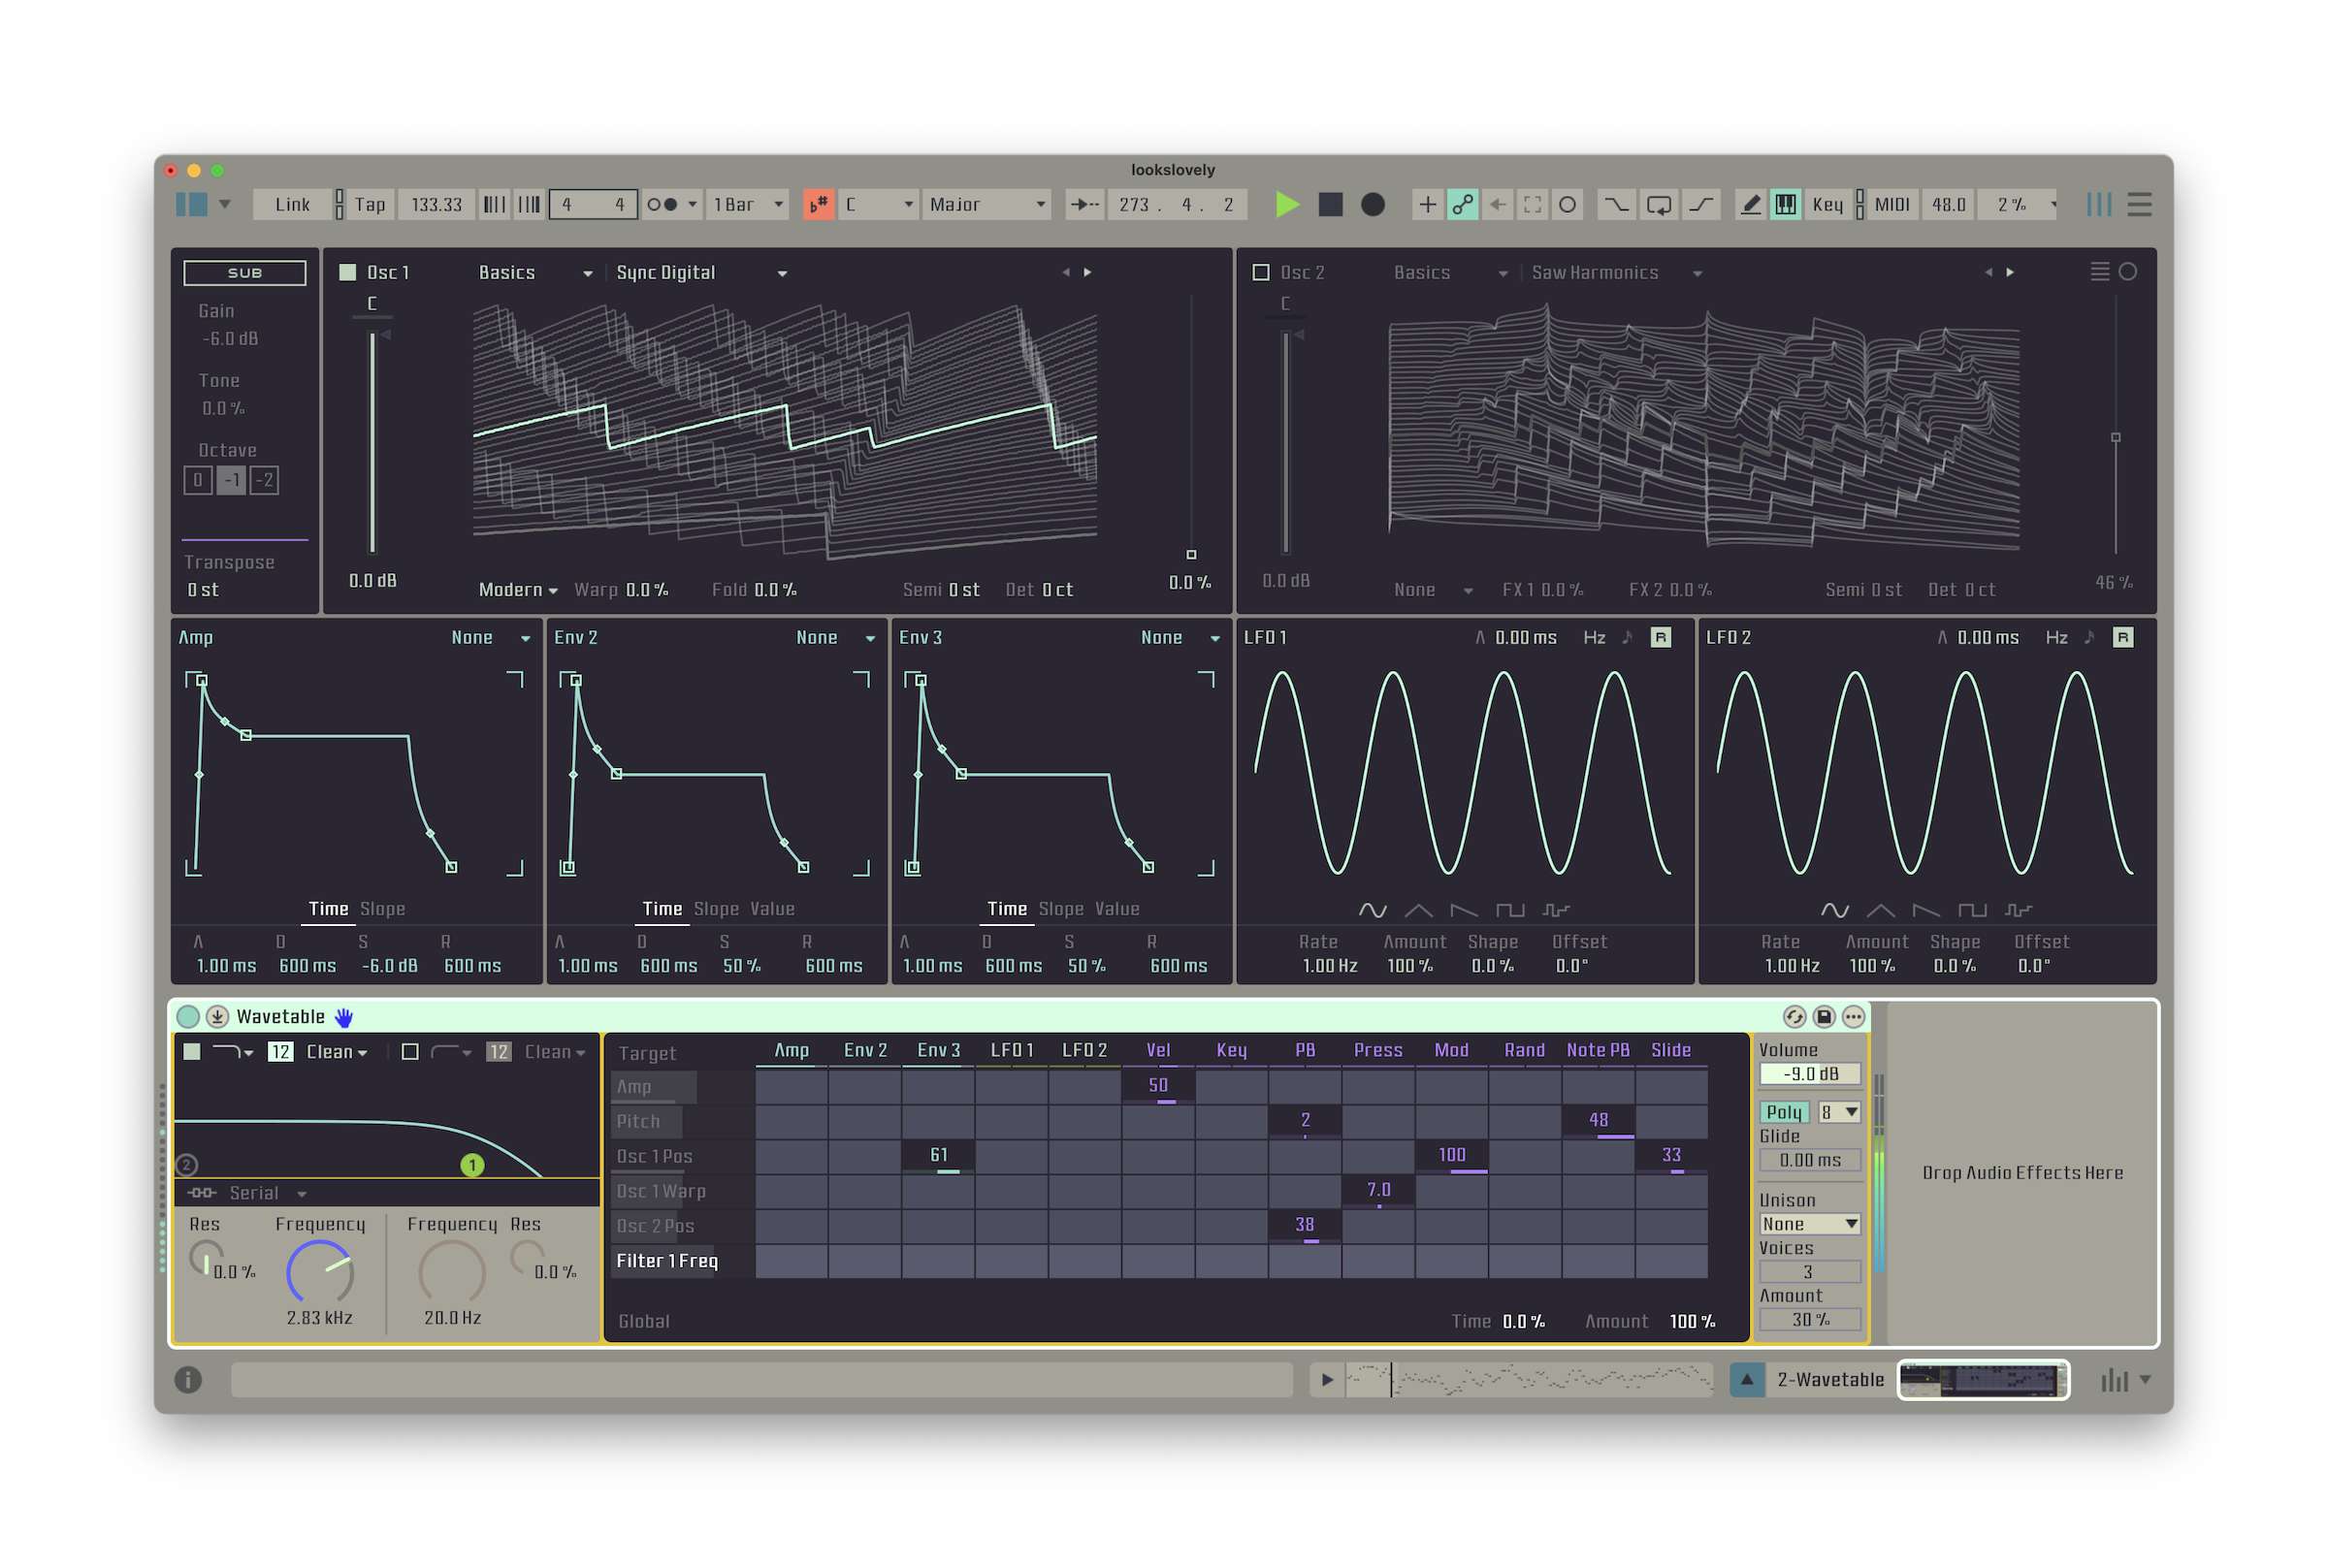Click the Save Preset disk icon
The width and height of the screenshot is (2328, 1568).
click(1824, 1017)
